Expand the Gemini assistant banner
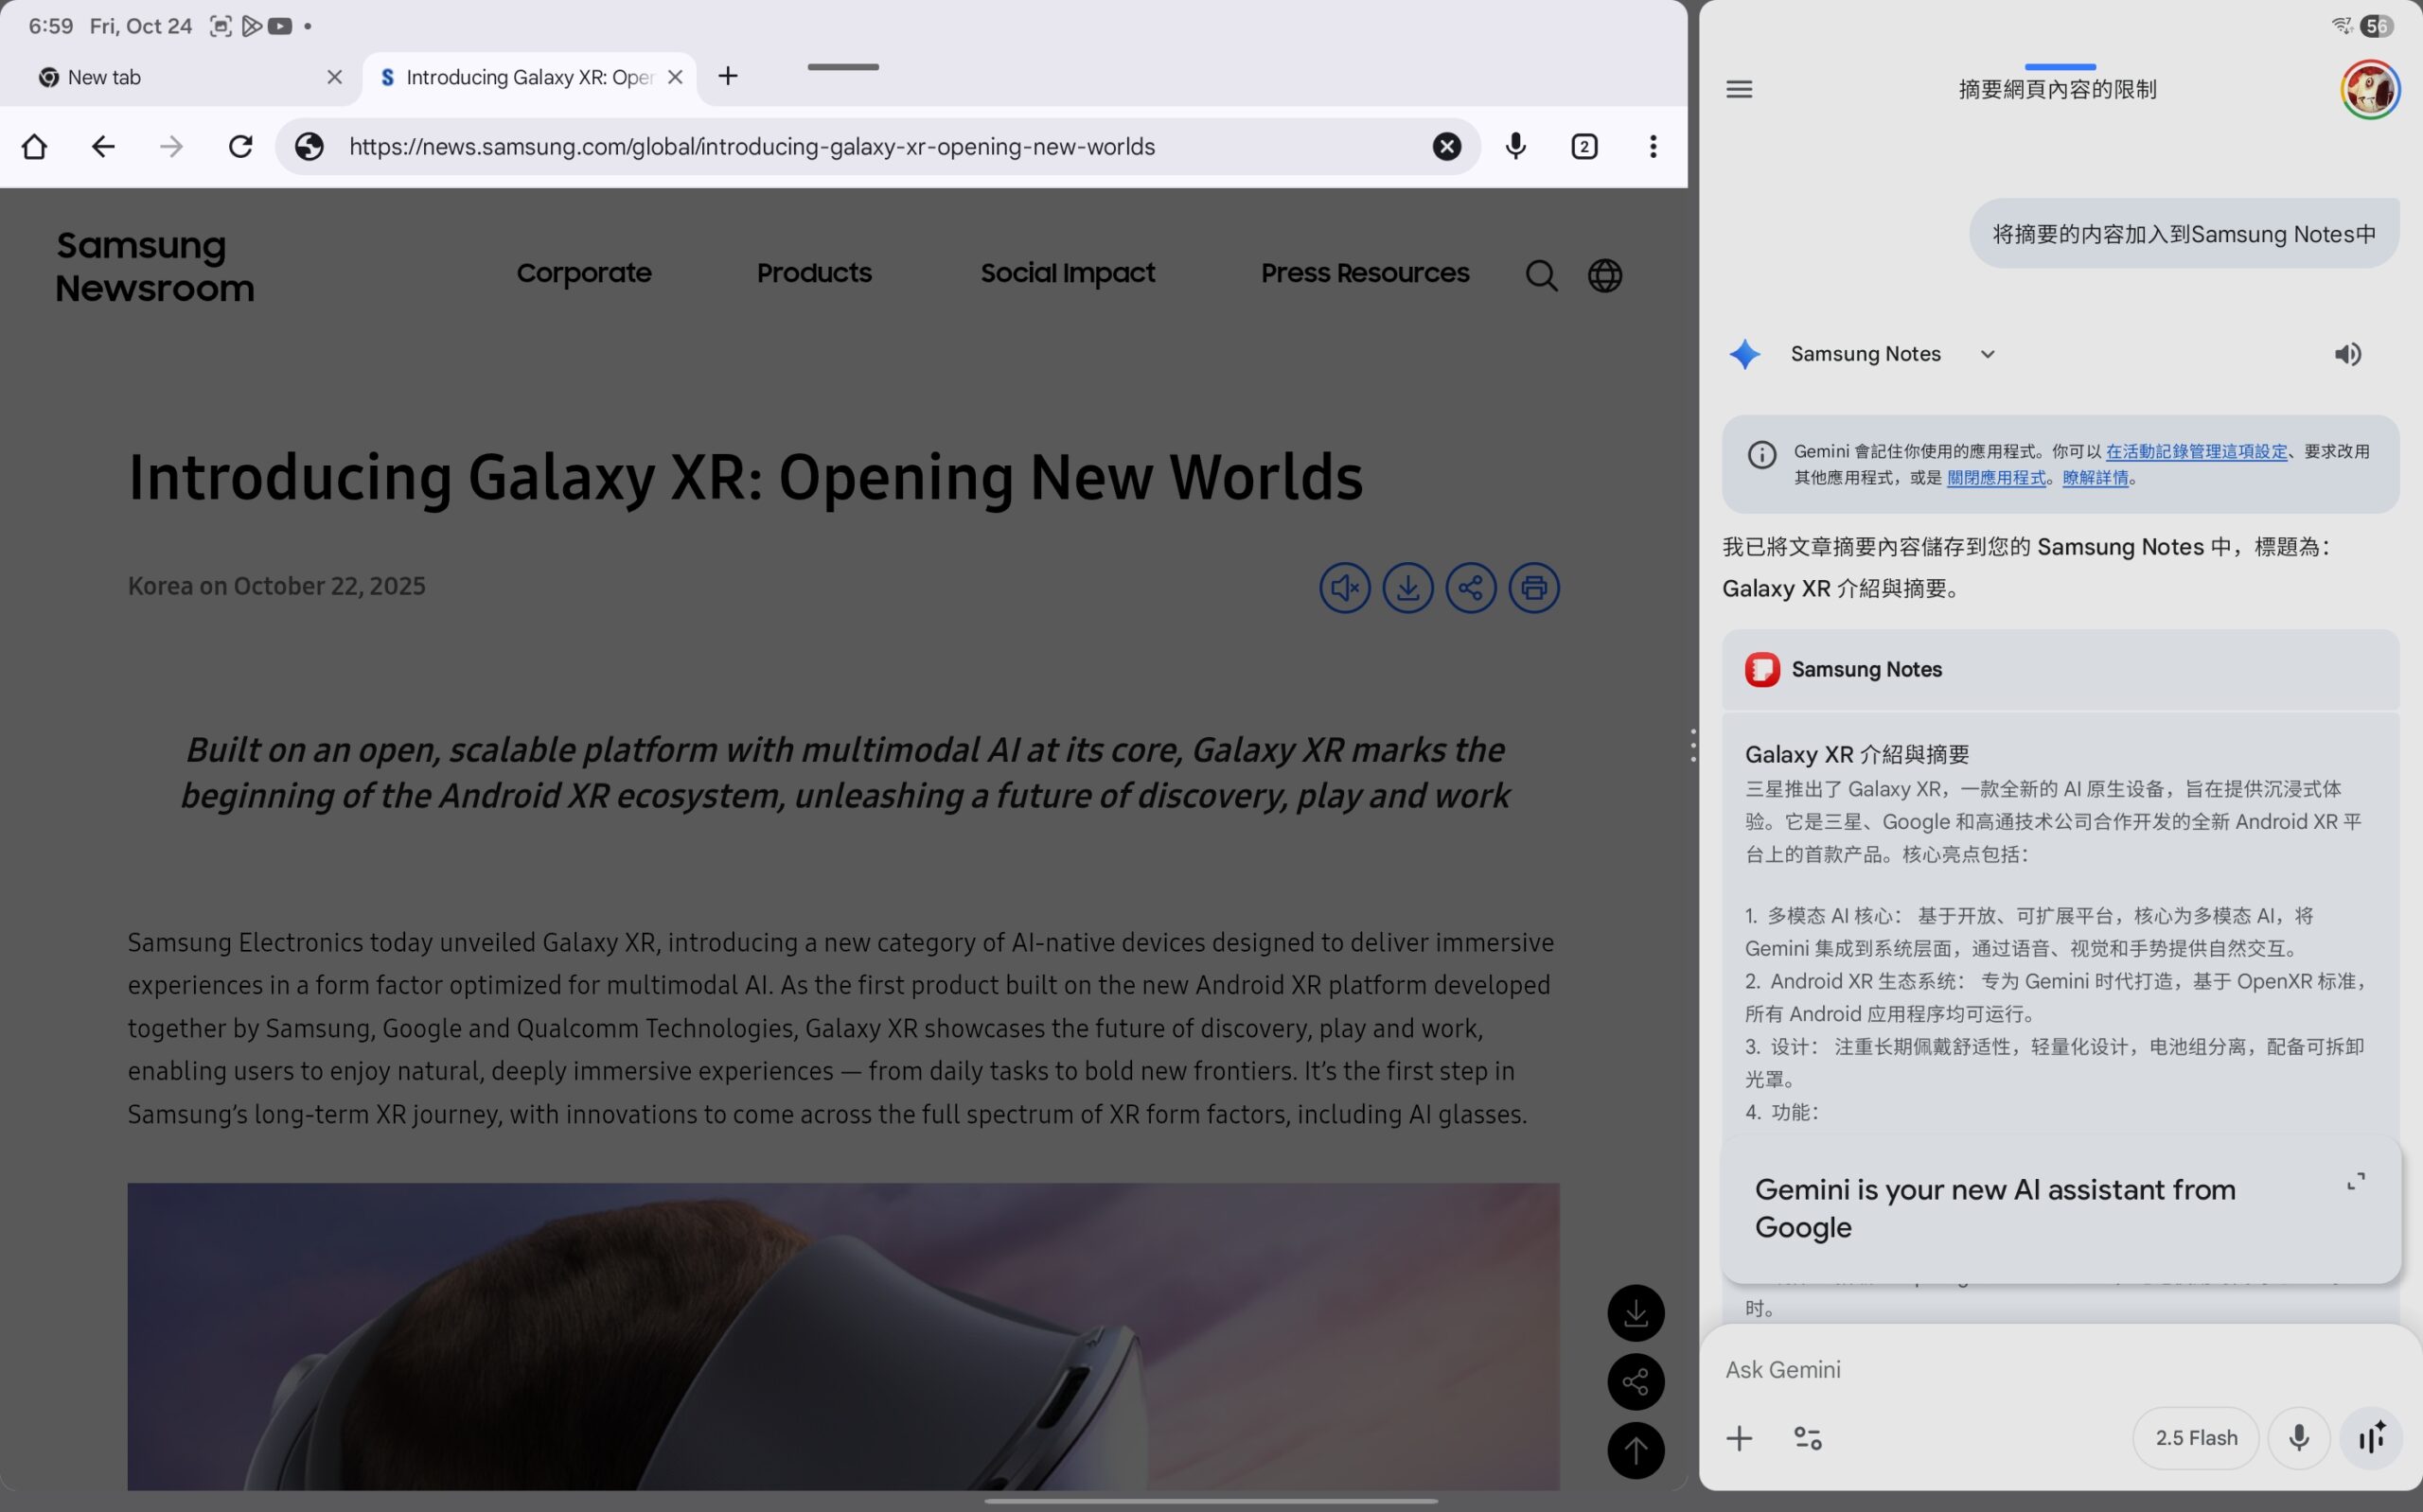 coord(2356,1181)
